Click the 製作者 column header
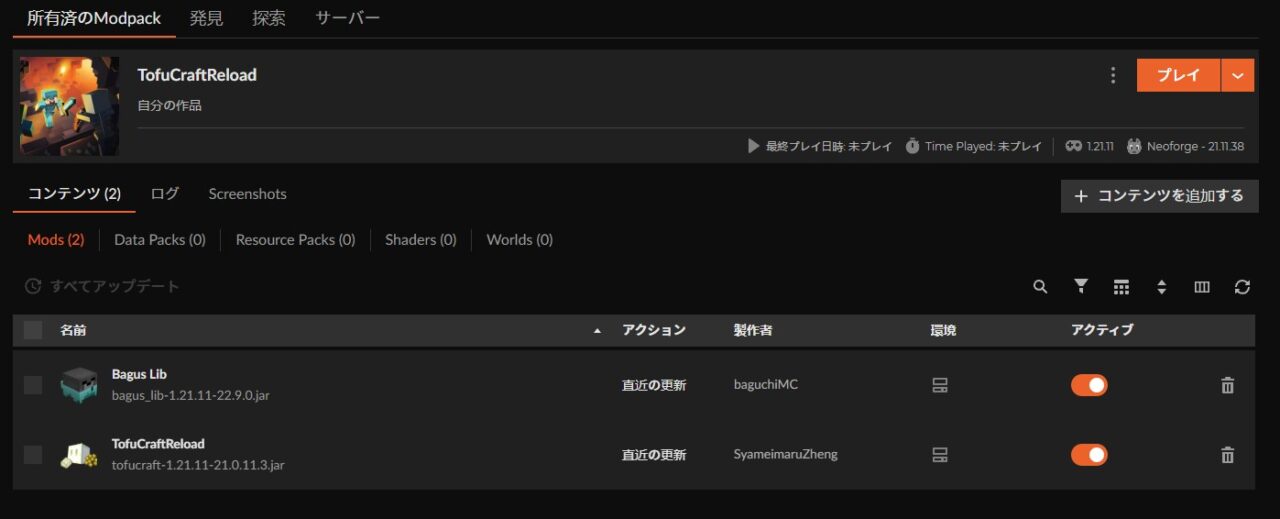Viewport: 1280px width, 519px height. tap(753, 330)
